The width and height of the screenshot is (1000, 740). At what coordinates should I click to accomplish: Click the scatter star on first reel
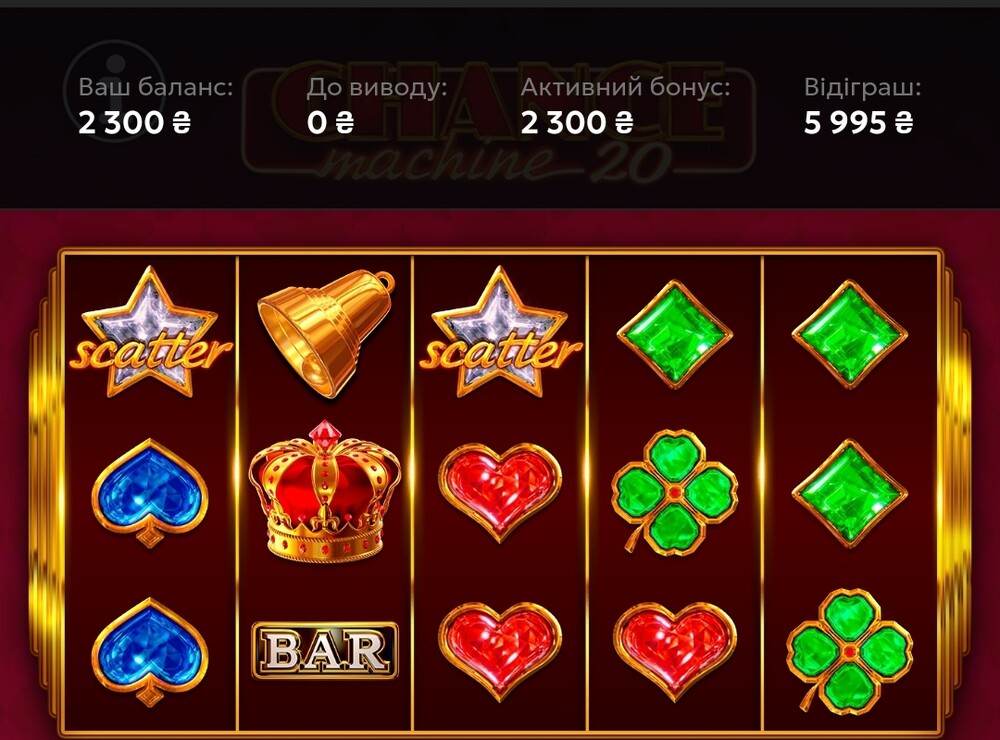tap(151, 332)
